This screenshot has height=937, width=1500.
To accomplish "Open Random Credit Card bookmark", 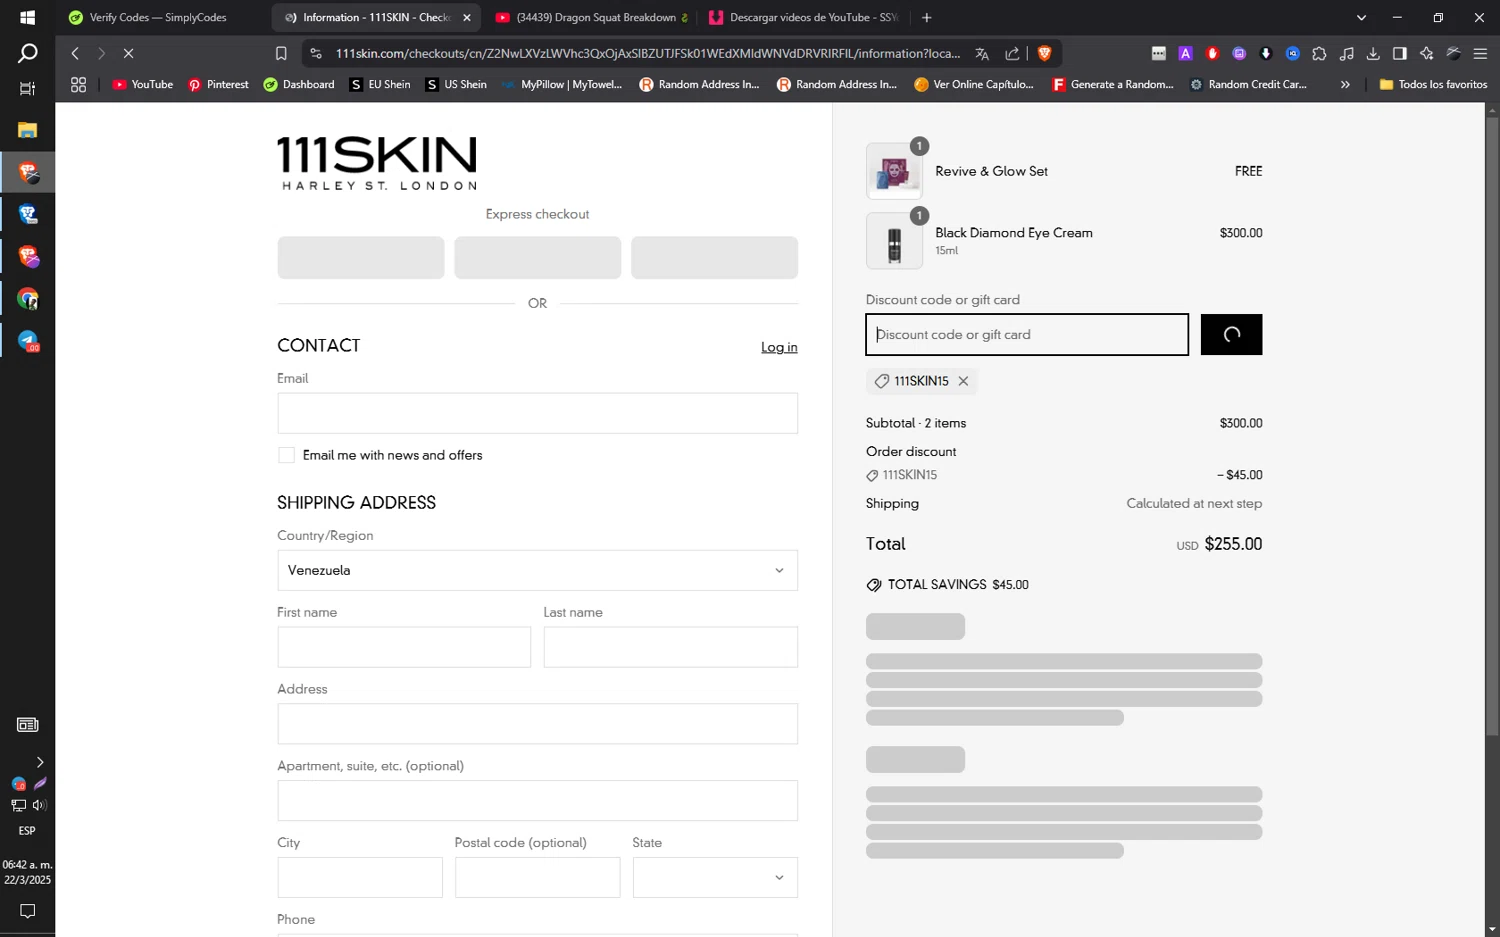I will click(x=1248, y=85).
